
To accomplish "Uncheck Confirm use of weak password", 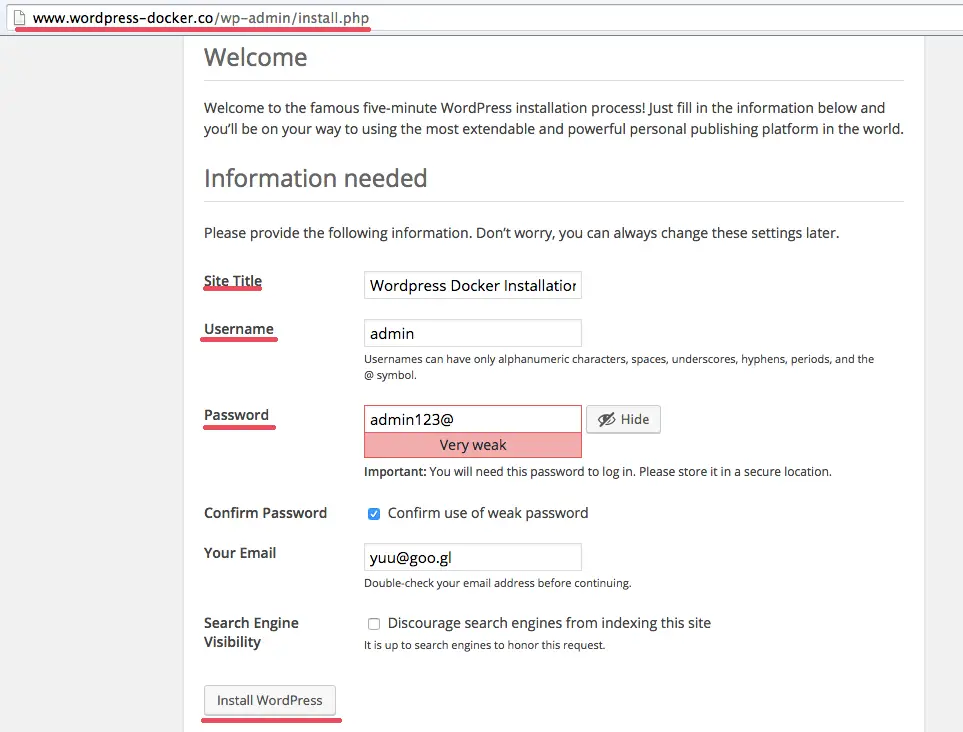I will 373,513.
